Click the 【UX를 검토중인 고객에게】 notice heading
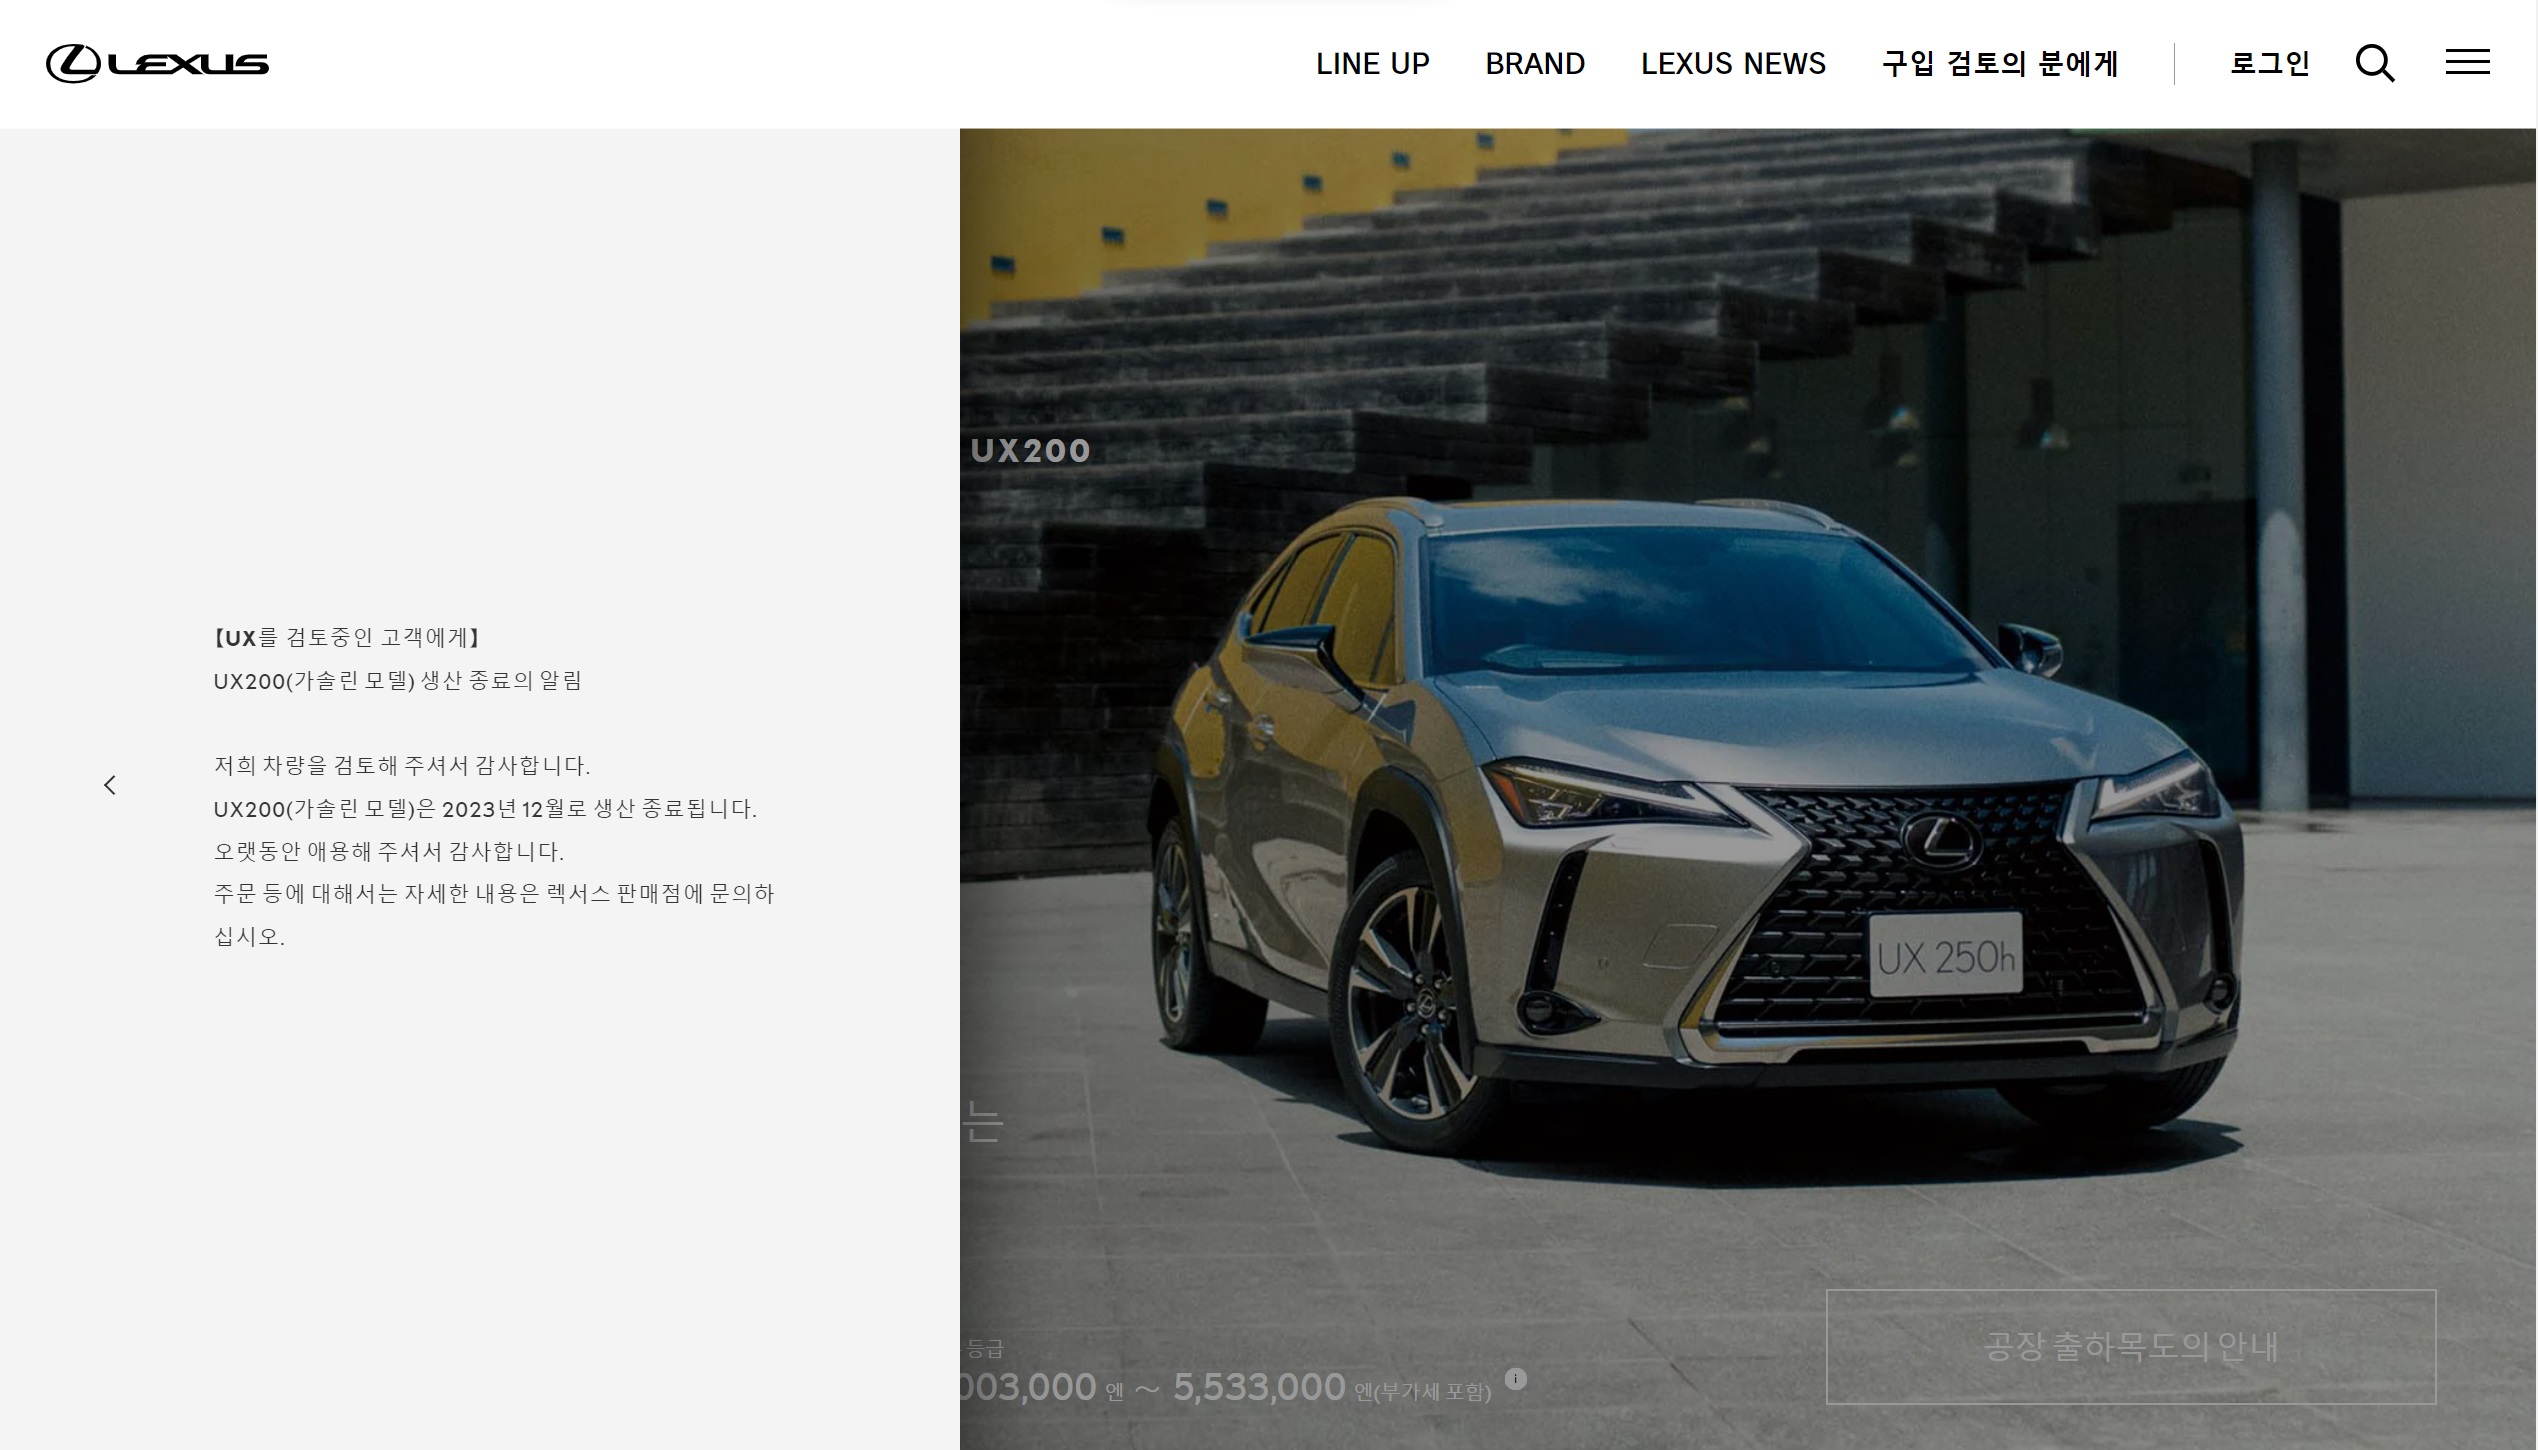This screenshot has width=2538, height=1450. coord(347,638)
